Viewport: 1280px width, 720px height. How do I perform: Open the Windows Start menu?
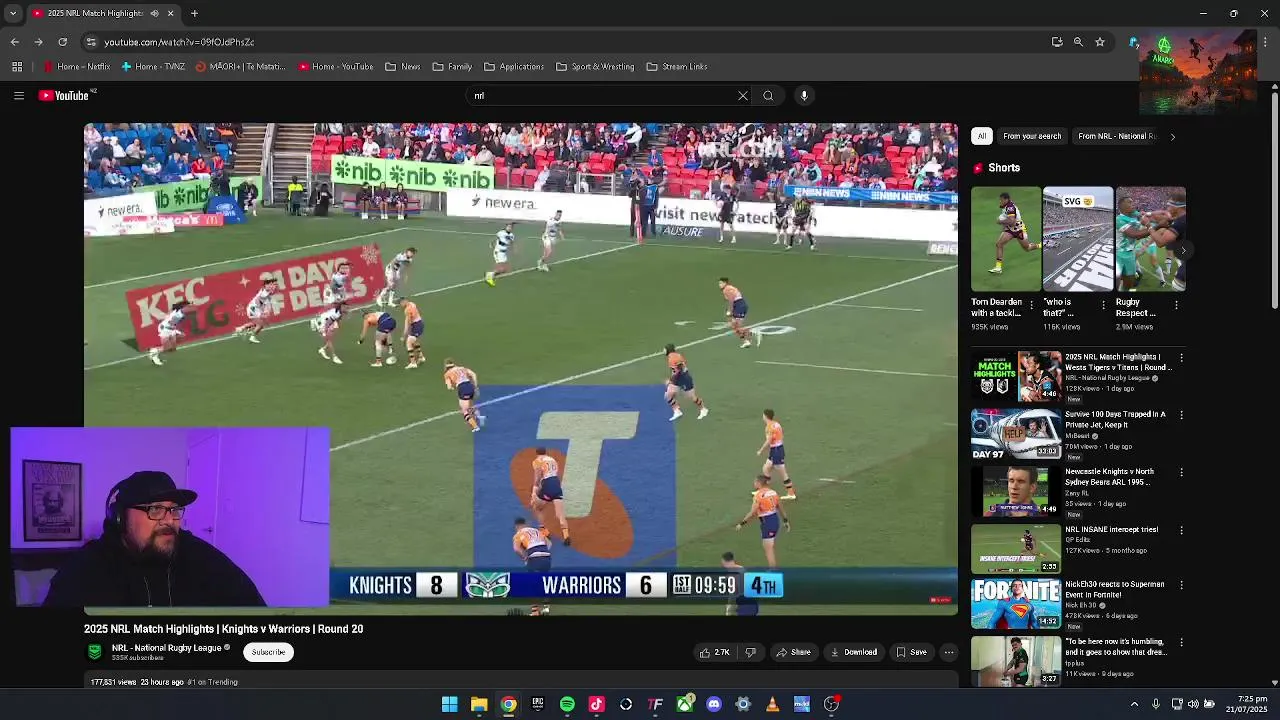pos(450,704)
